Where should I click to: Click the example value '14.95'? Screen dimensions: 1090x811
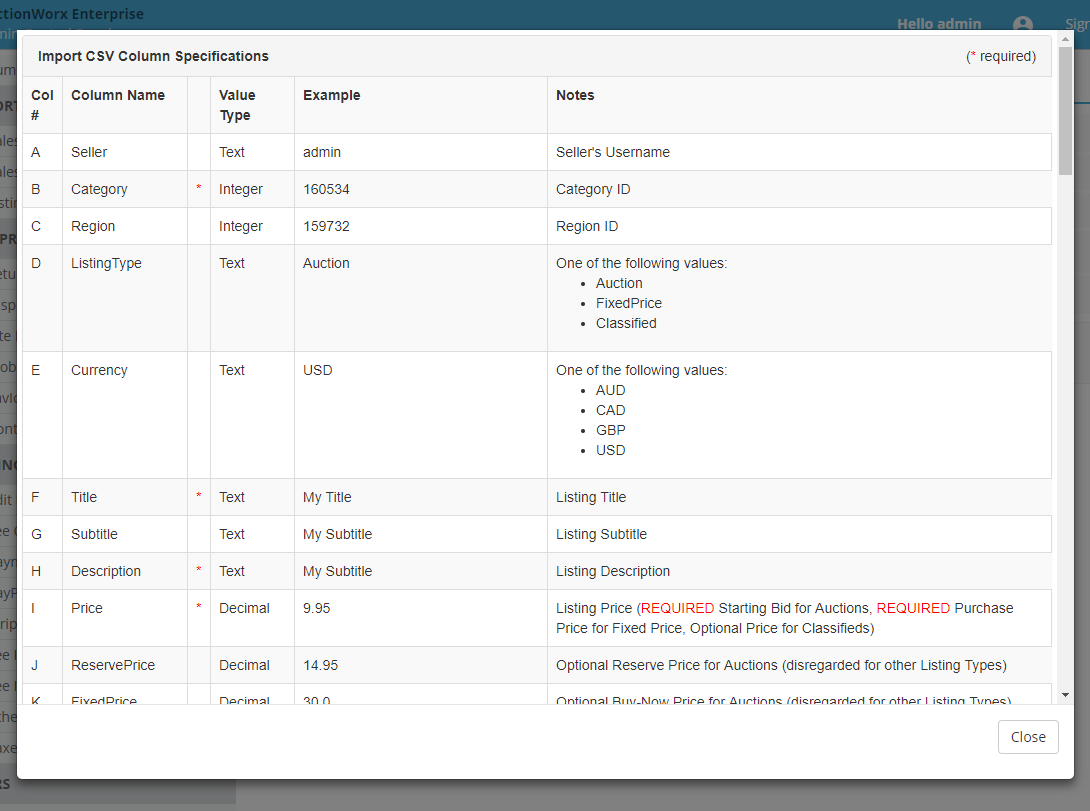(320, 665)
